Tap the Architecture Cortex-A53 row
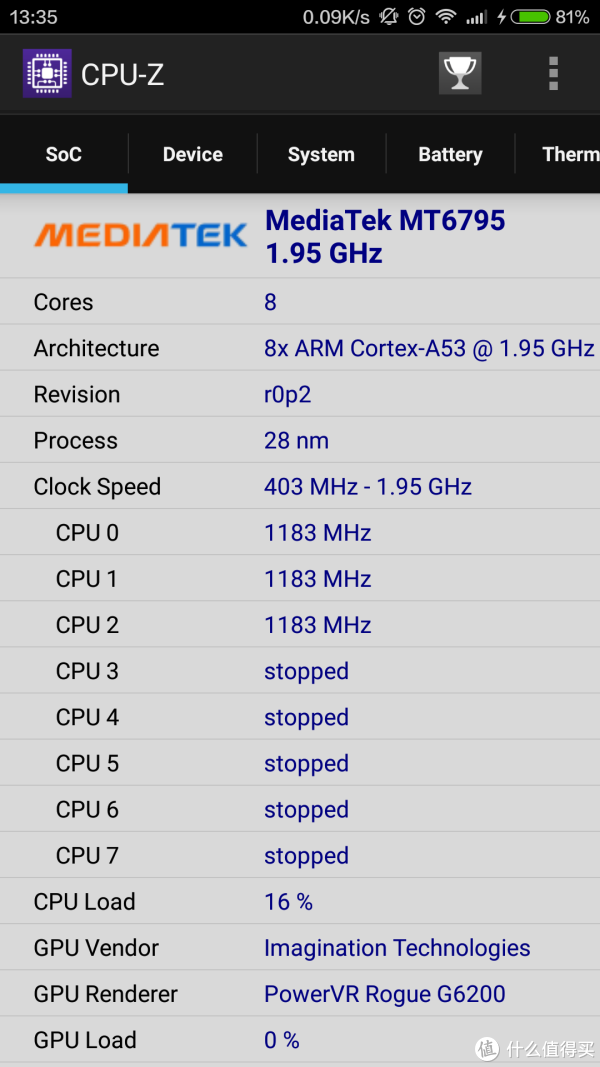 [300, 348]
